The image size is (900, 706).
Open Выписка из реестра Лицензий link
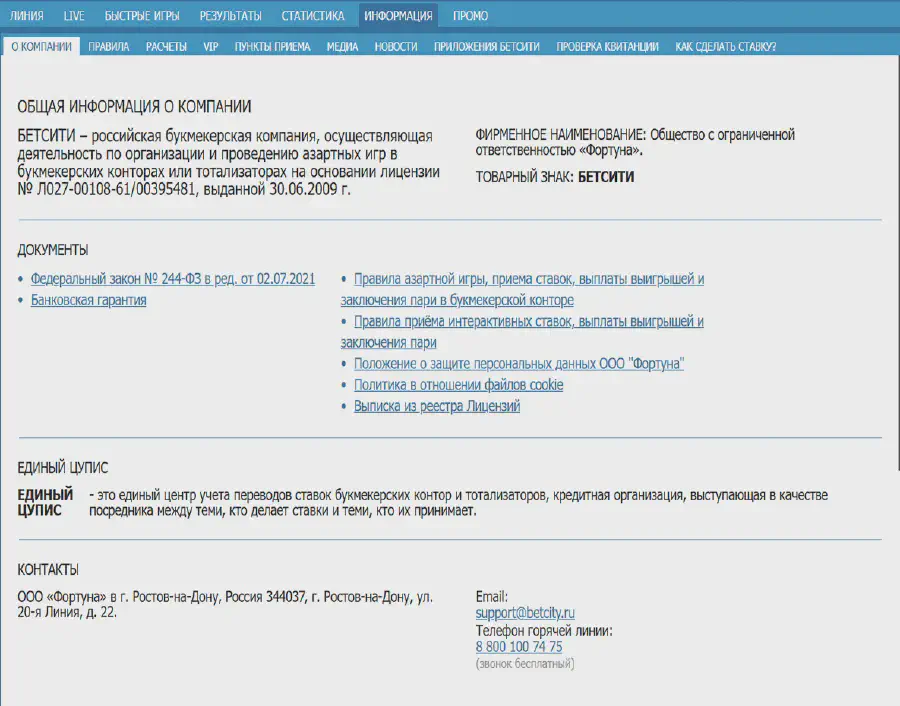(437, 406)
